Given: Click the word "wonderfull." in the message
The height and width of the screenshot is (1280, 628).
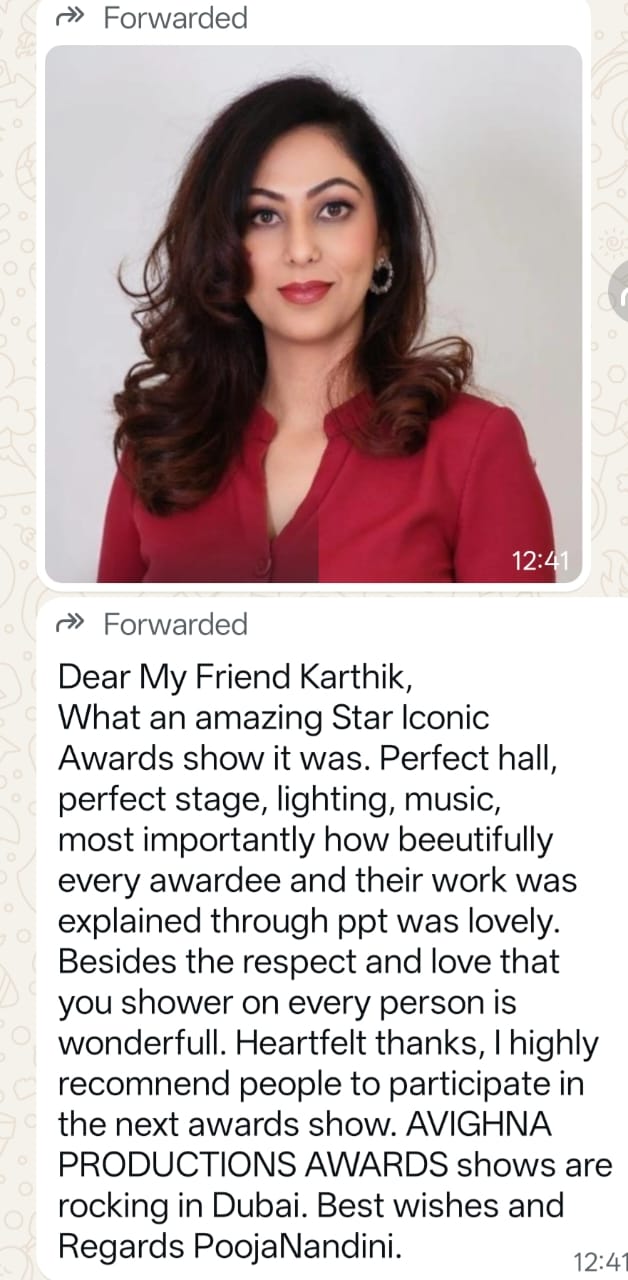Looking at the screenshot, I should 143,1043.
